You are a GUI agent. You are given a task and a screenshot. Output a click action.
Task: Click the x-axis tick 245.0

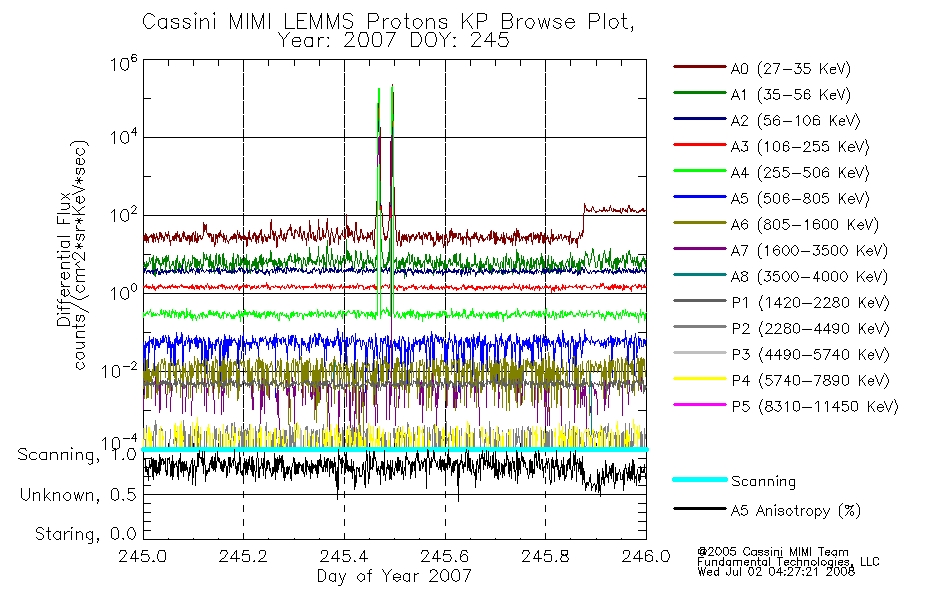[142, 556]
